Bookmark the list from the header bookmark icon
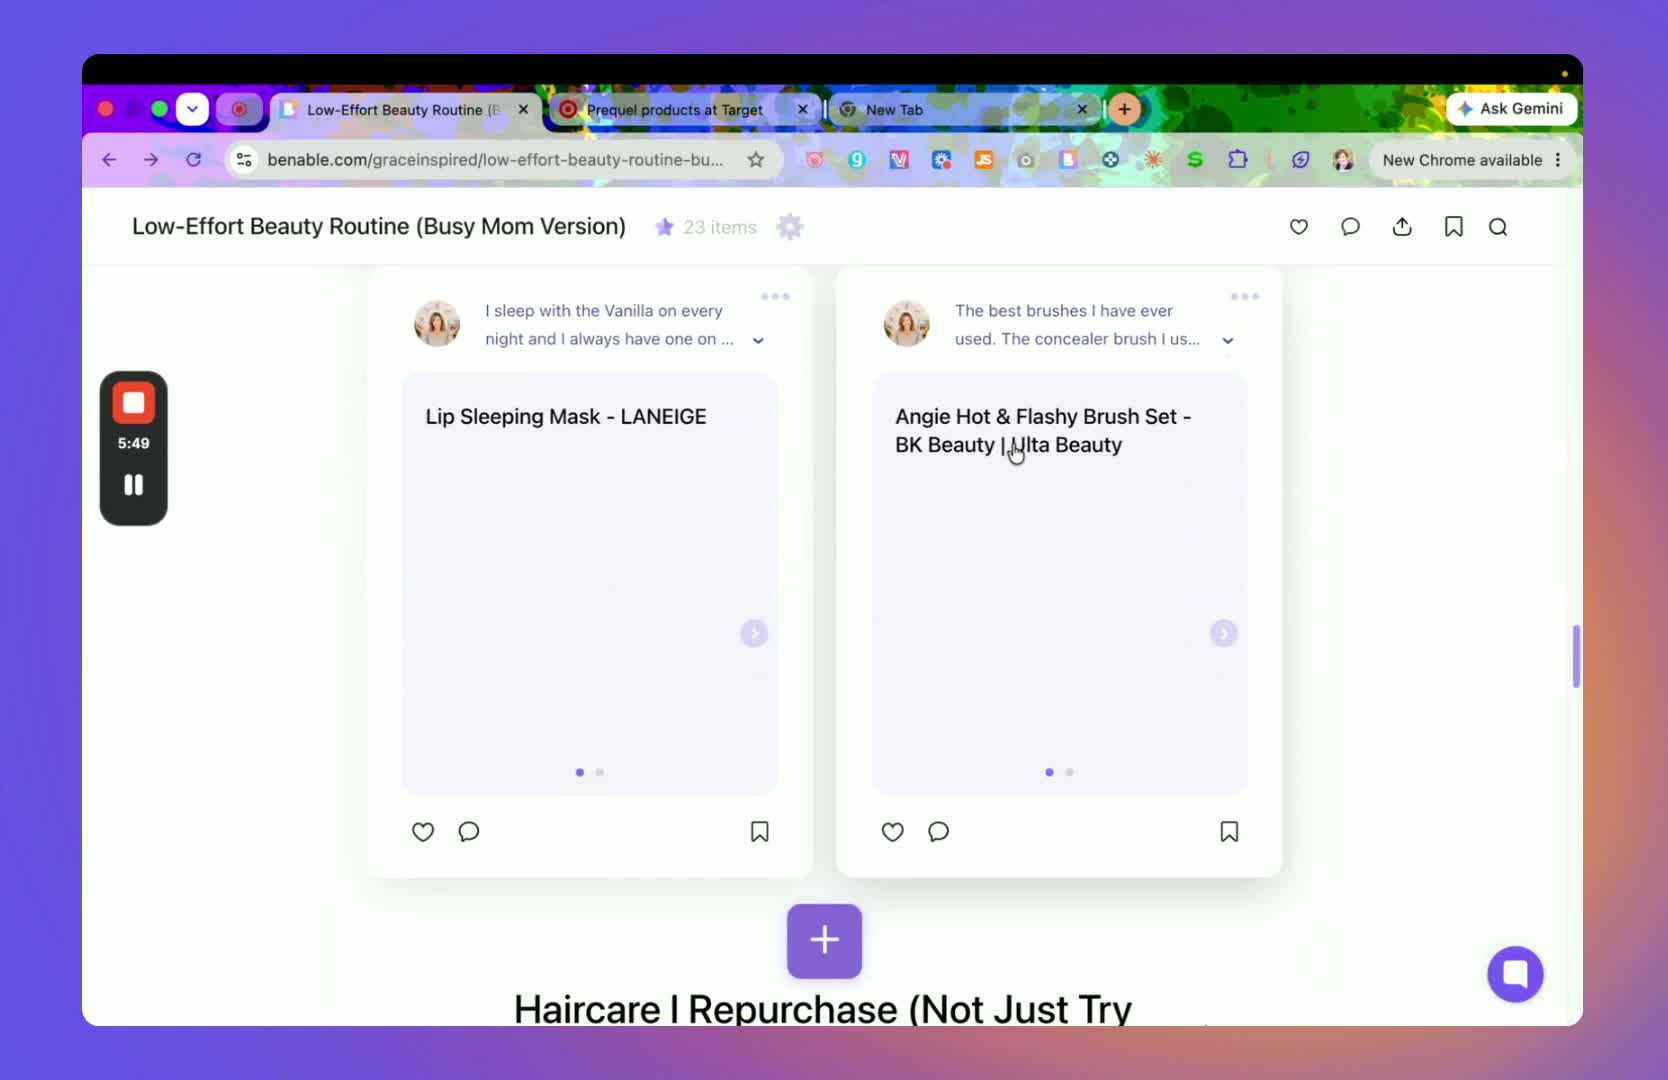1668x1080 pixels. point(1454,227)
